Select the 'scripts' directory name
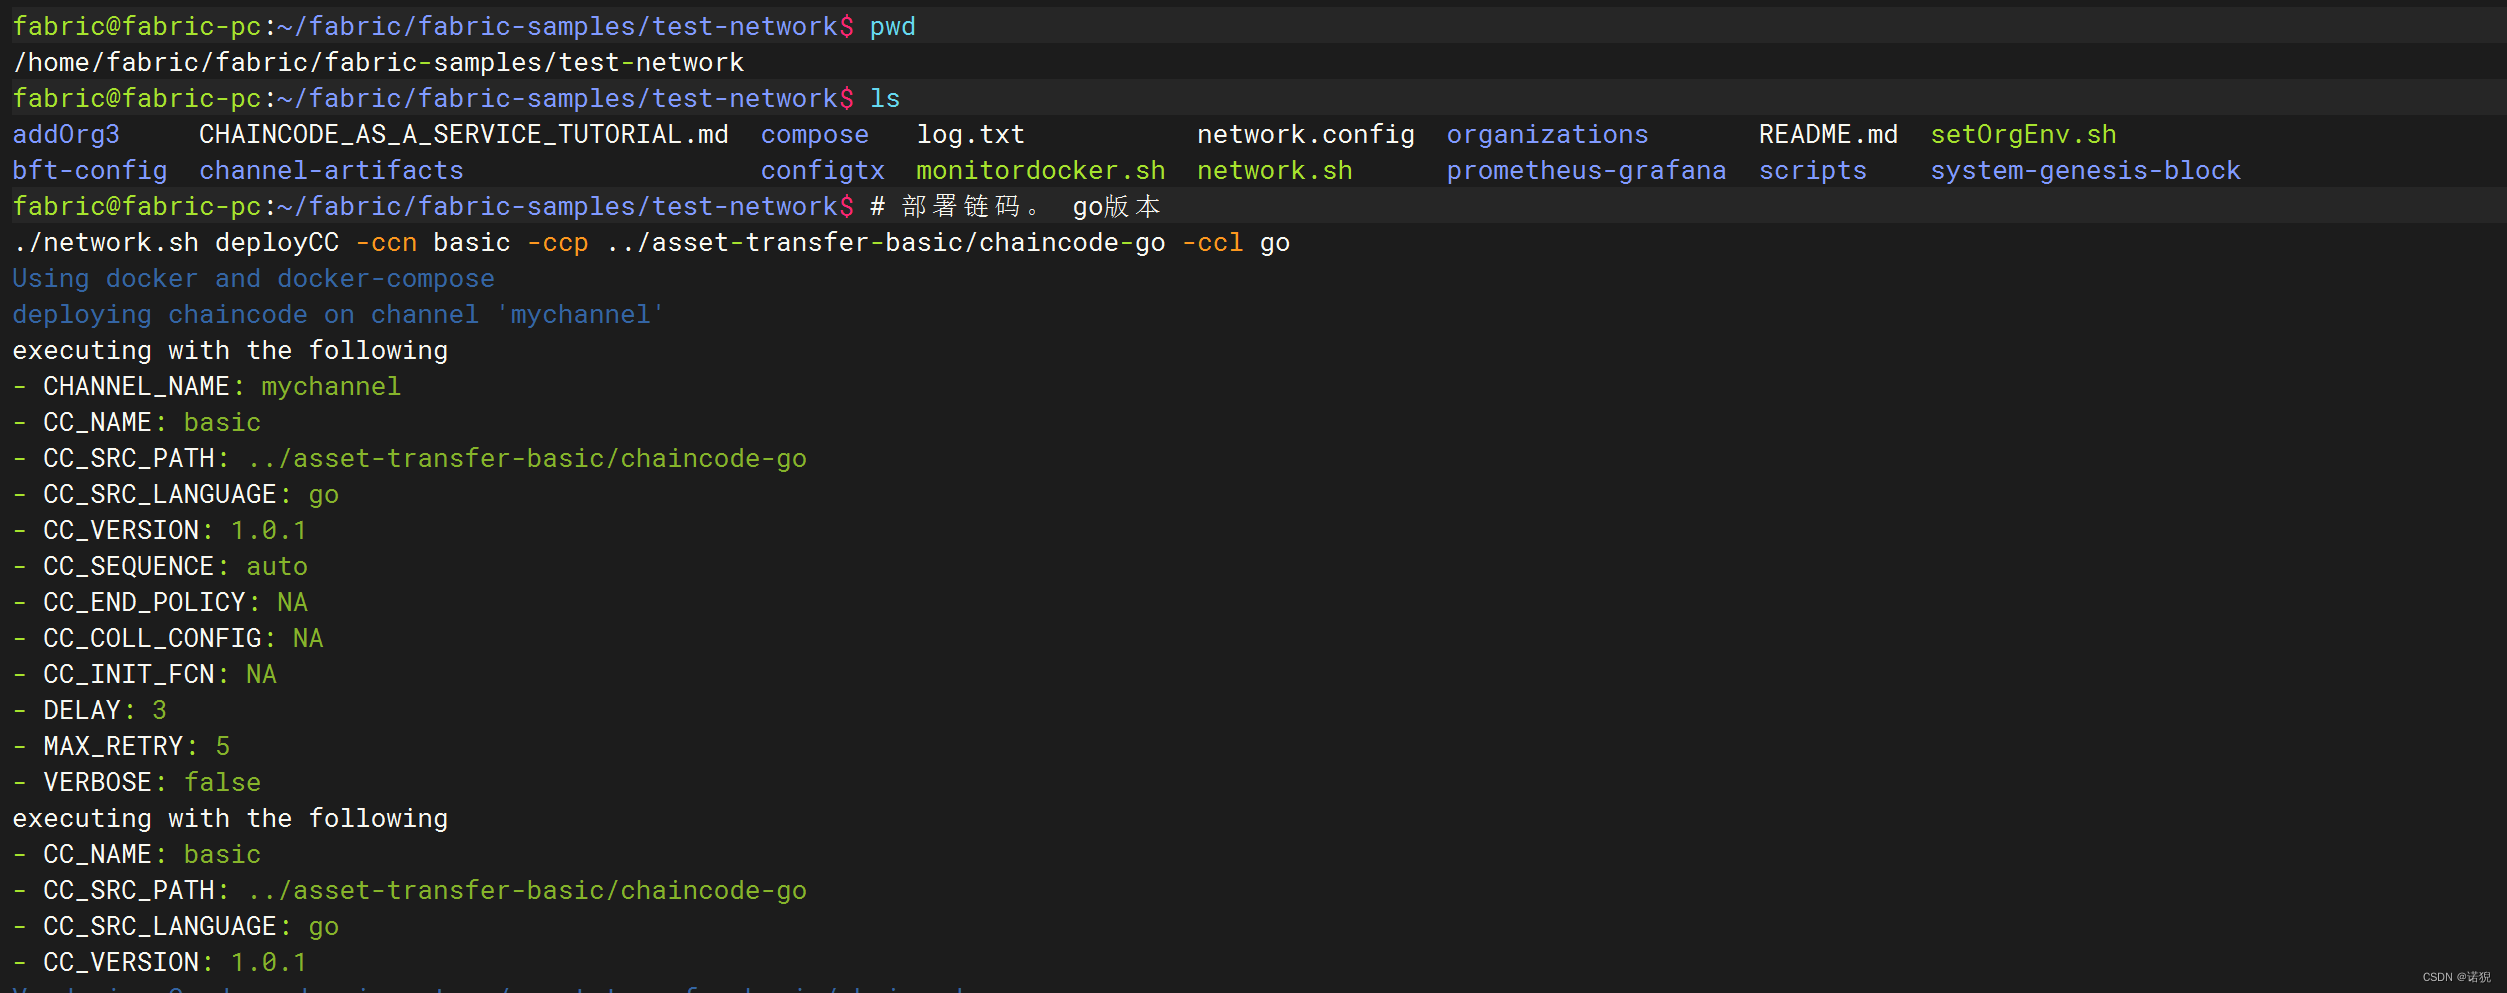Viewport: 2507px width, 993px height. [x=1813, y=171]
